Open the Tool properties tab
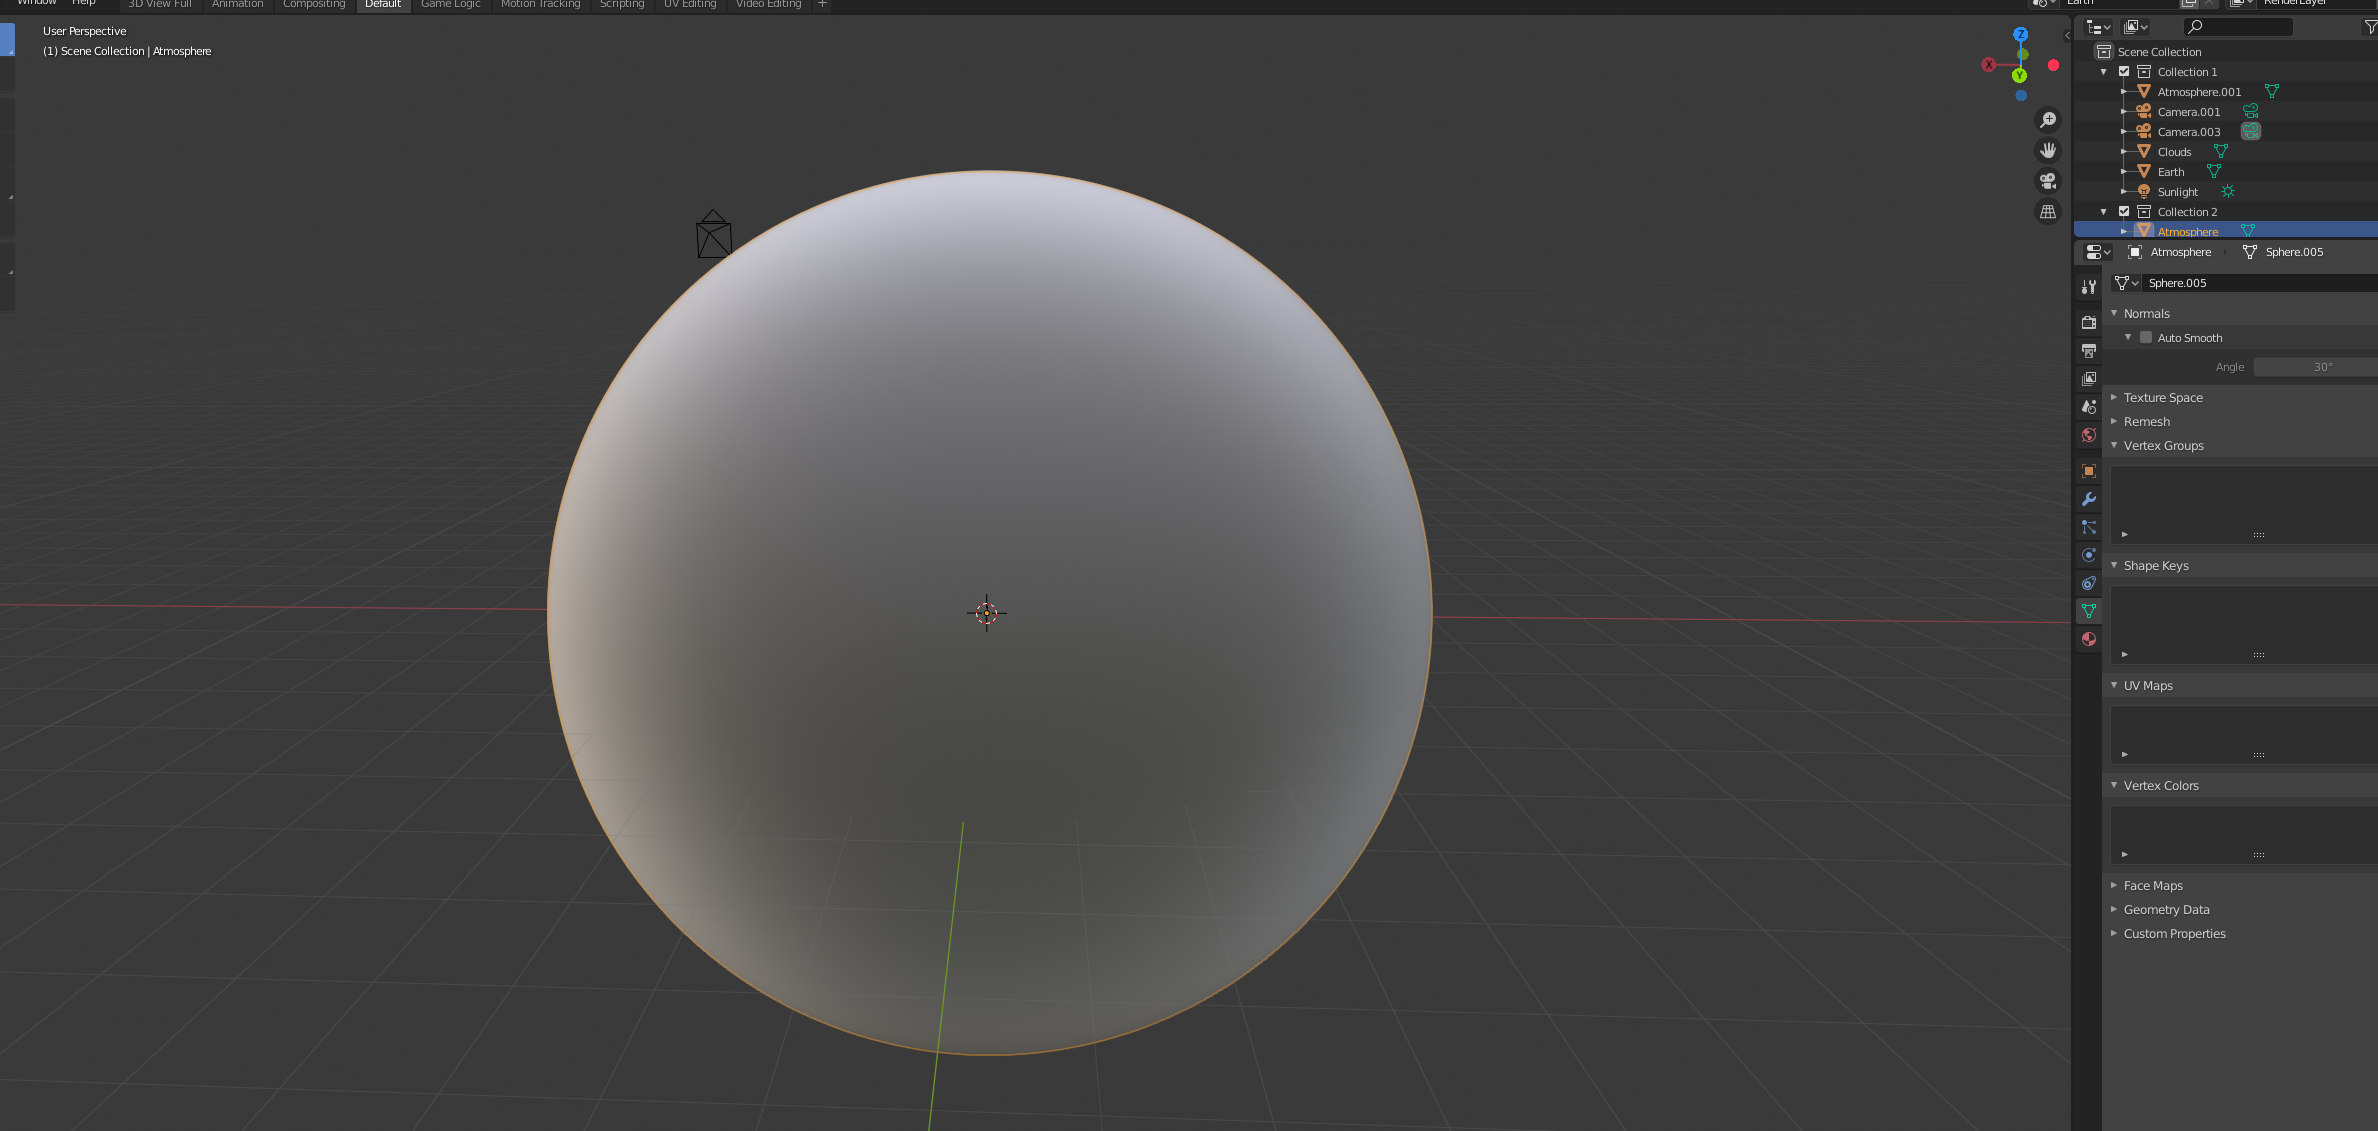This screenshot has height=1131, width=2378. [x=2088, y=287]
